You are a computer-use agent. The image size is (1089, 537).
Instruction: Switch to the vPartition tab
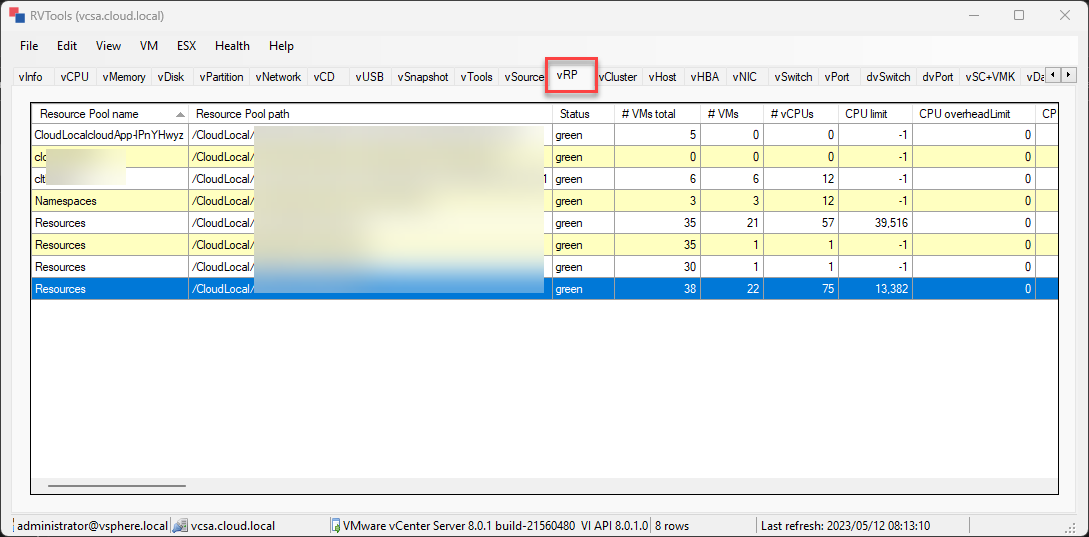222,77
